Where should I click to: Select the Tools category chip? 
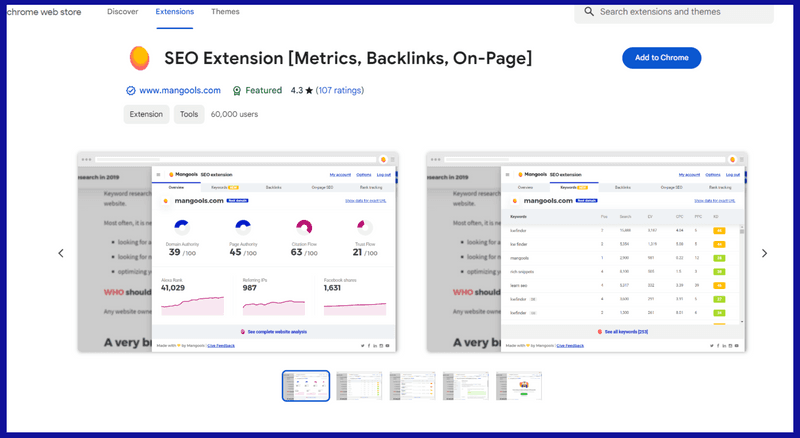coord(188,114)
